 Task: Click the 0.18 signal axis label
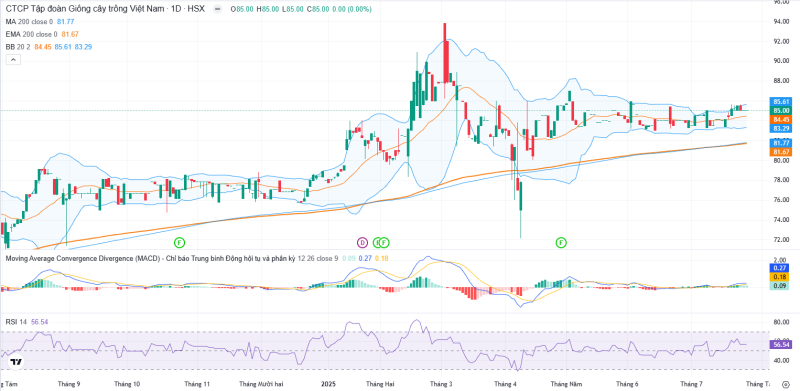coord(781,276)
